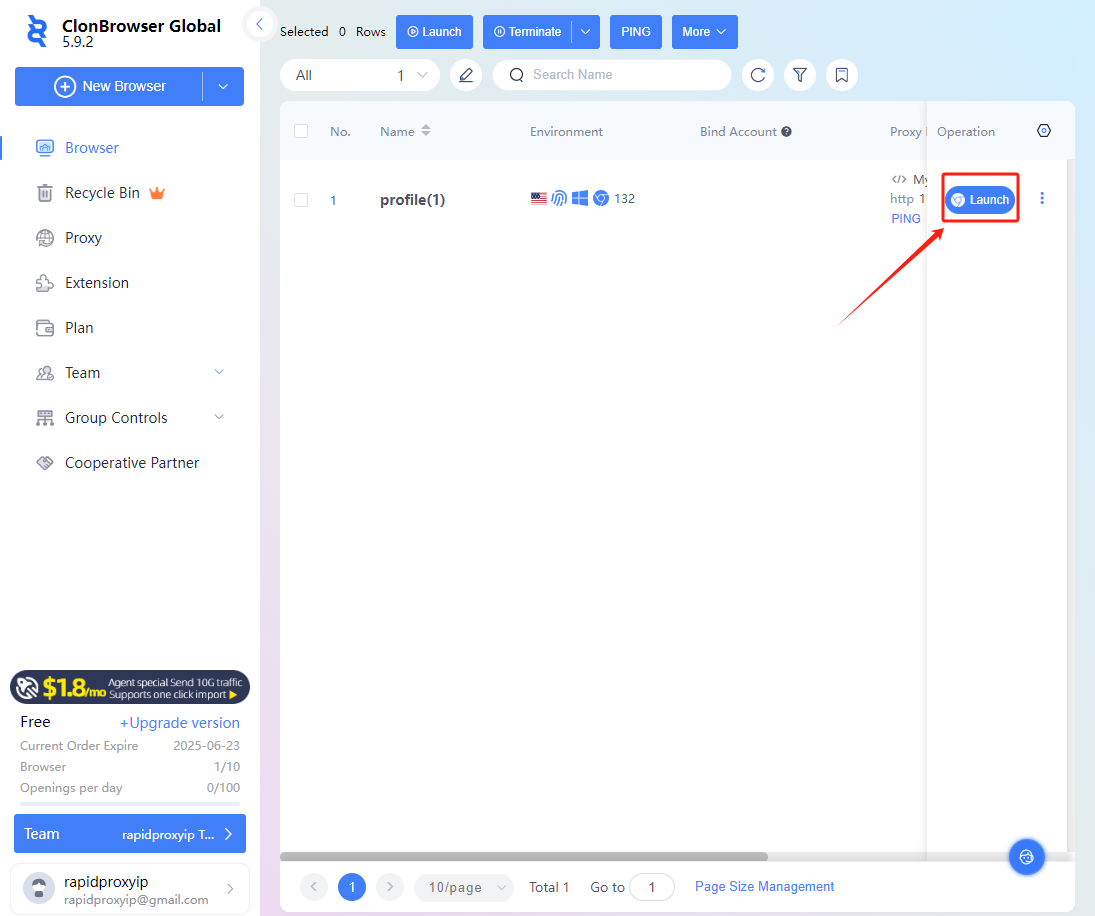Click the US flag icon in profile(1) row

[x=538, y=198]
